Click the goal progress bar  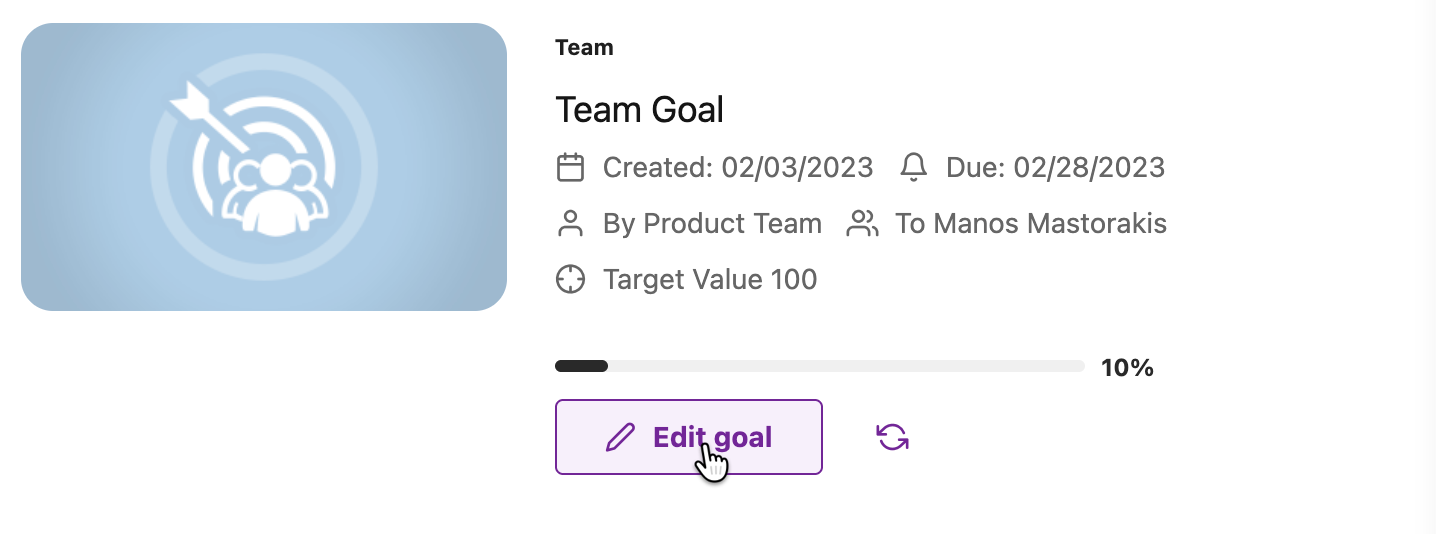pos(820,366)
